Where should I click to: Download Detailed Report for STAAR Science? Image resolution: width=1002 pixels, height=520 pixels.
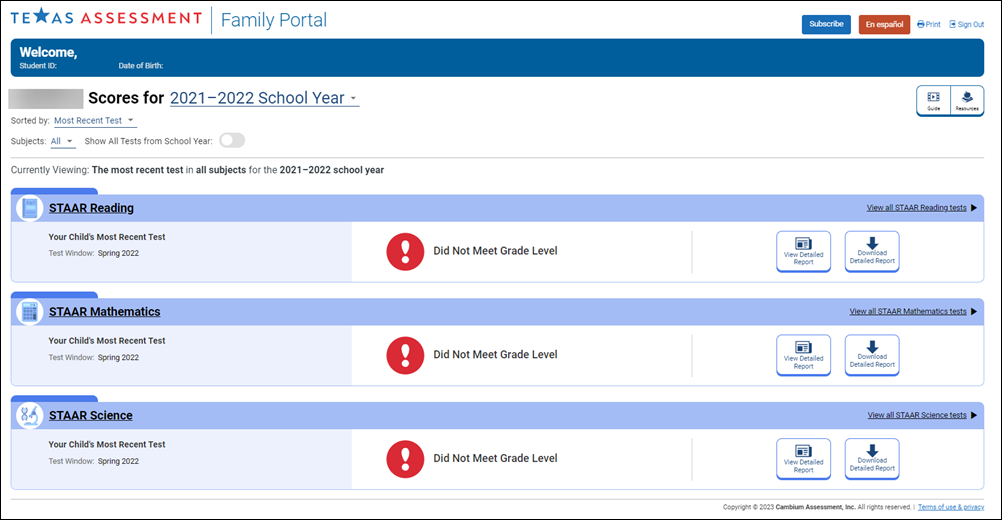(x=872, y=459)
